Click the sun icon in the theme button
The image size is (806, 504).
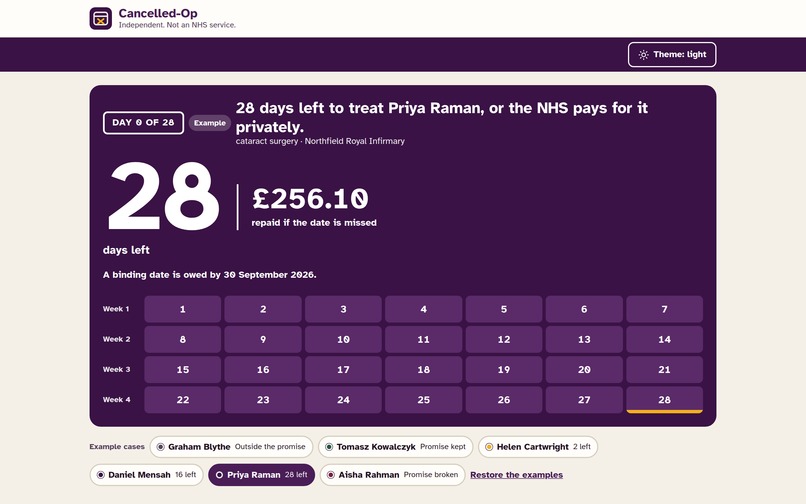[643, 55]
